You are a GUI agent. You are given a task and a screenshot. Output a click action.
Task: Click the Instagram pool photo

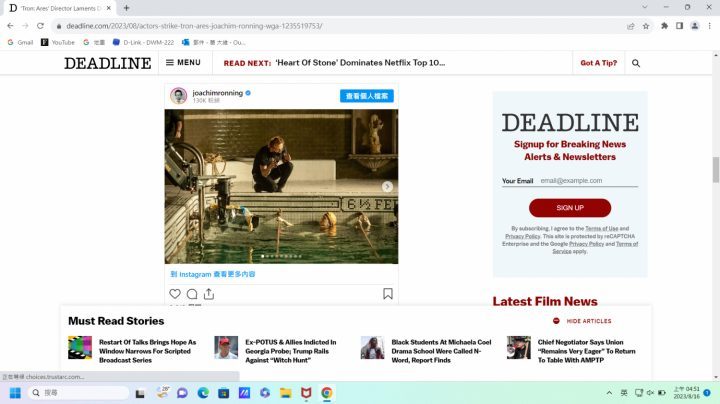click(281, 186)
